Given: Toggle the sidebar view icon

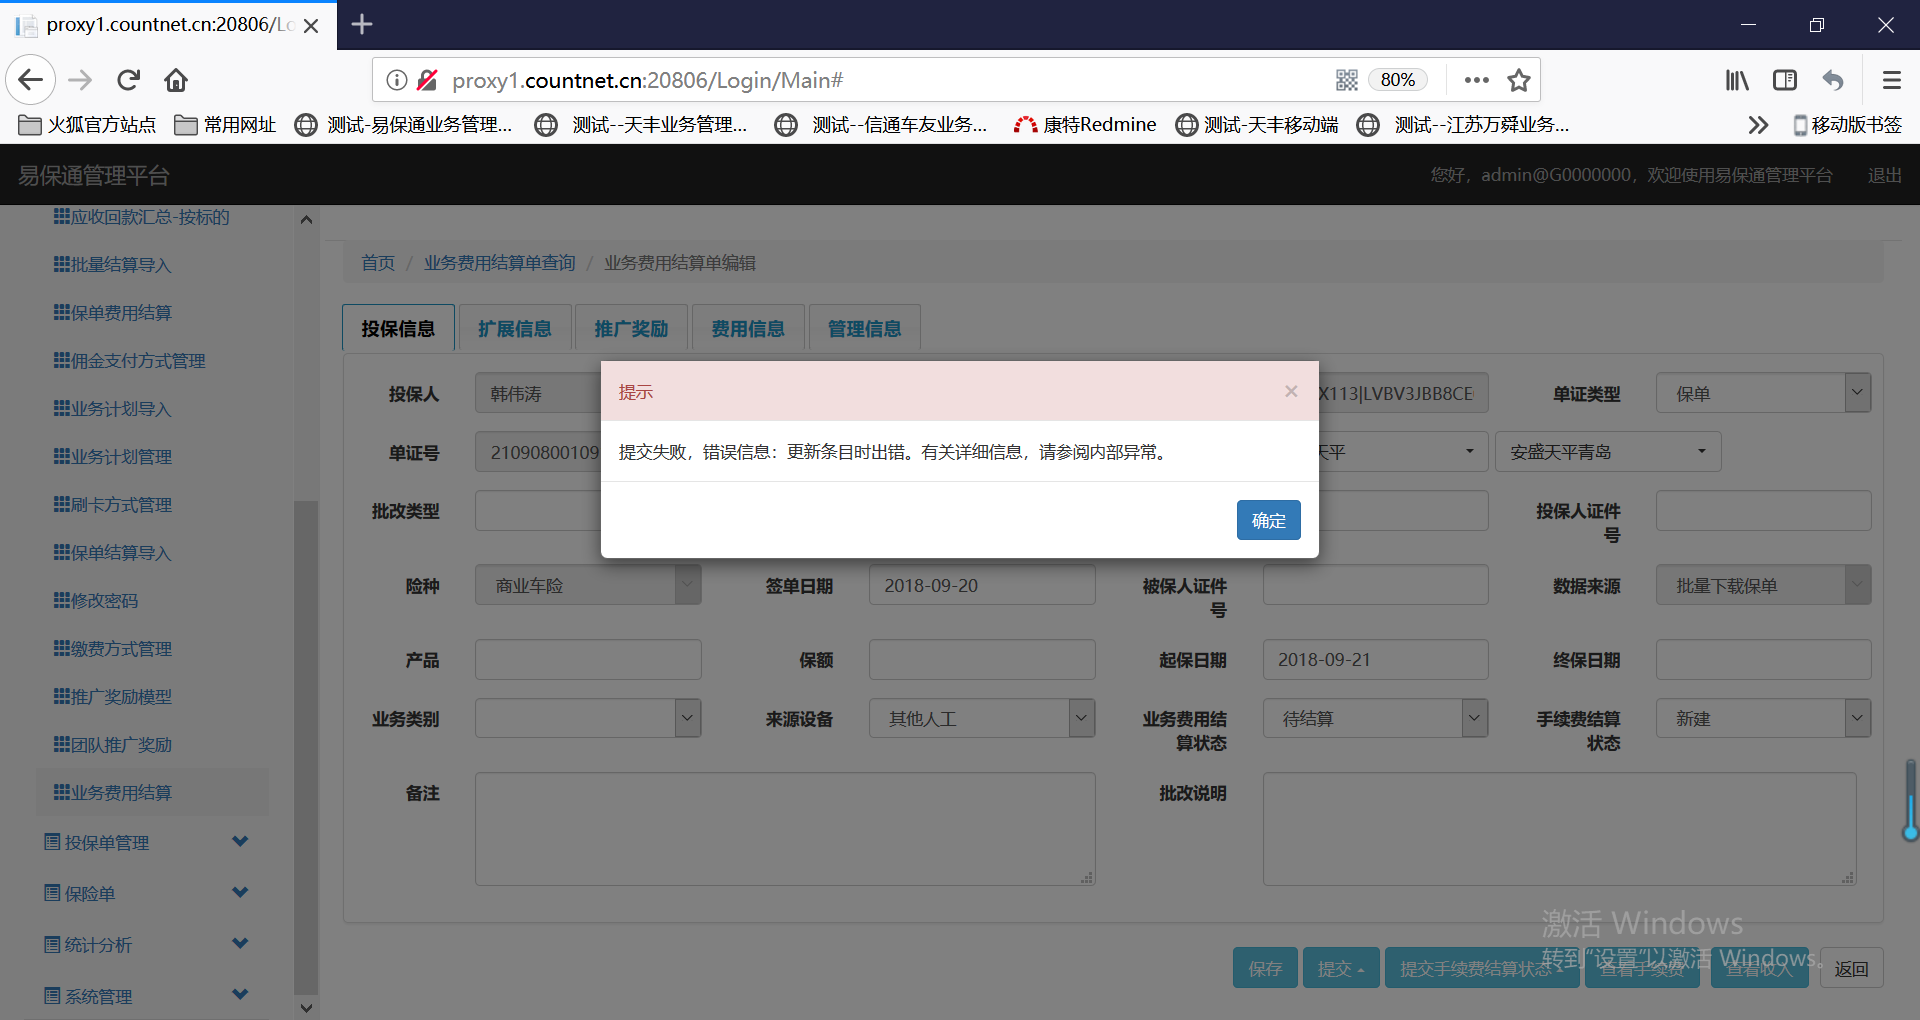Looking at the screenshot, I should coord(1785,80).
